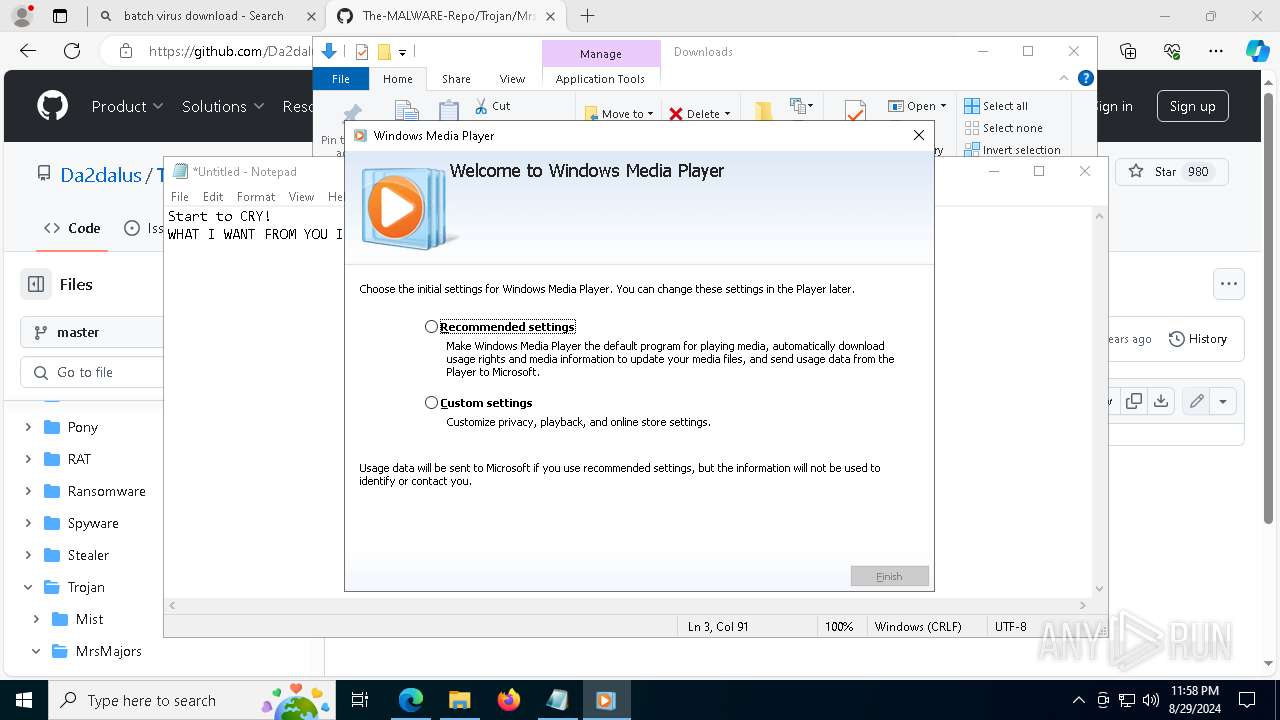Collapse the Explorer ribbon with chevron
The height and width of the screenshot is (720, 1280).
click(x=1064, y=78)
